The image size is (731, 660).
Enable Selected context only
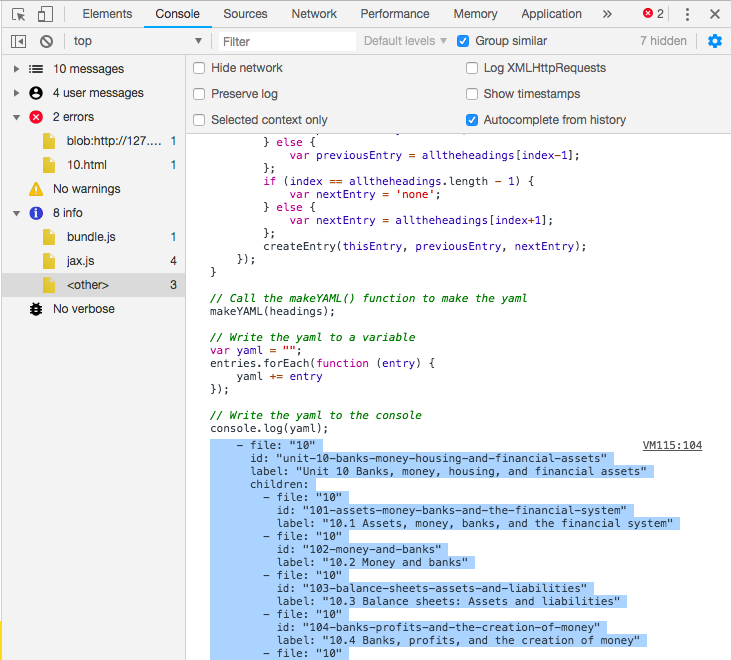click(199, 120)
